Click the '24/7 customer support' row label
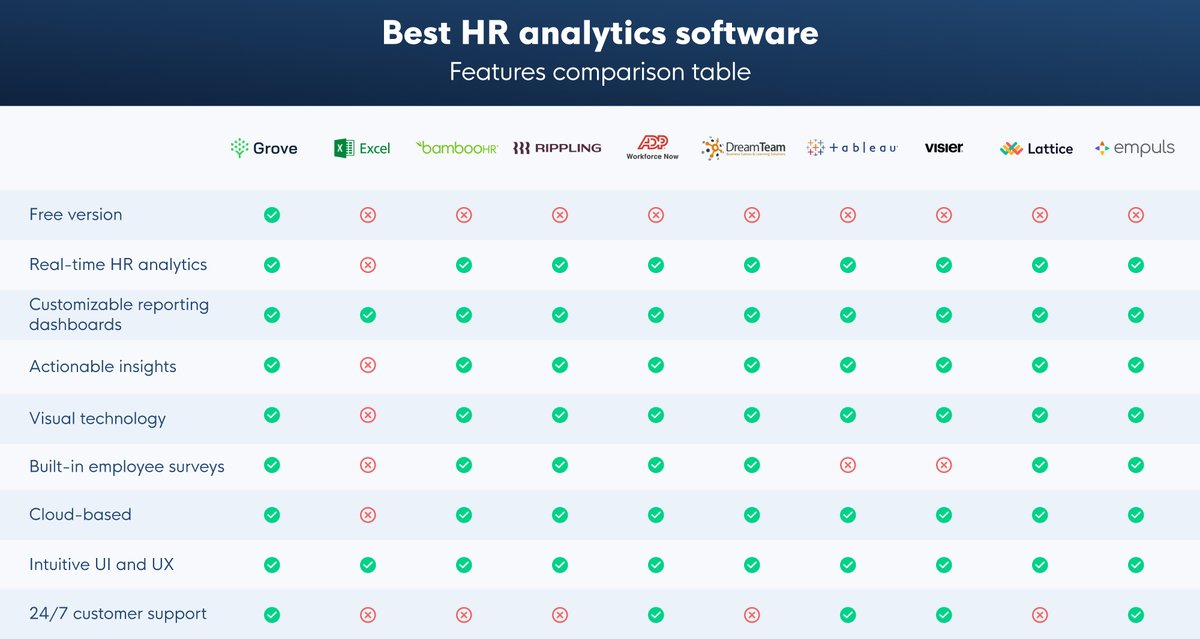Viewport: 1200px width, 639px height. click(118, 614)
